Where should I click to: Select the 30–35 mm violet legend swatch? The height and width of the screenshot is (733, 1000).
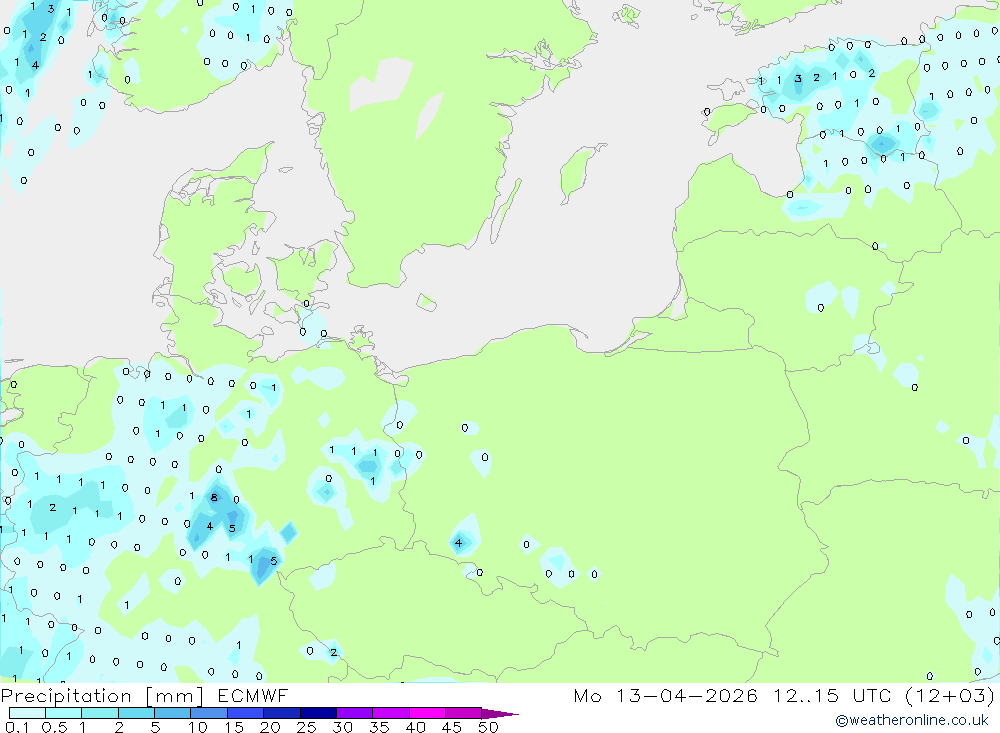[355, 713]
